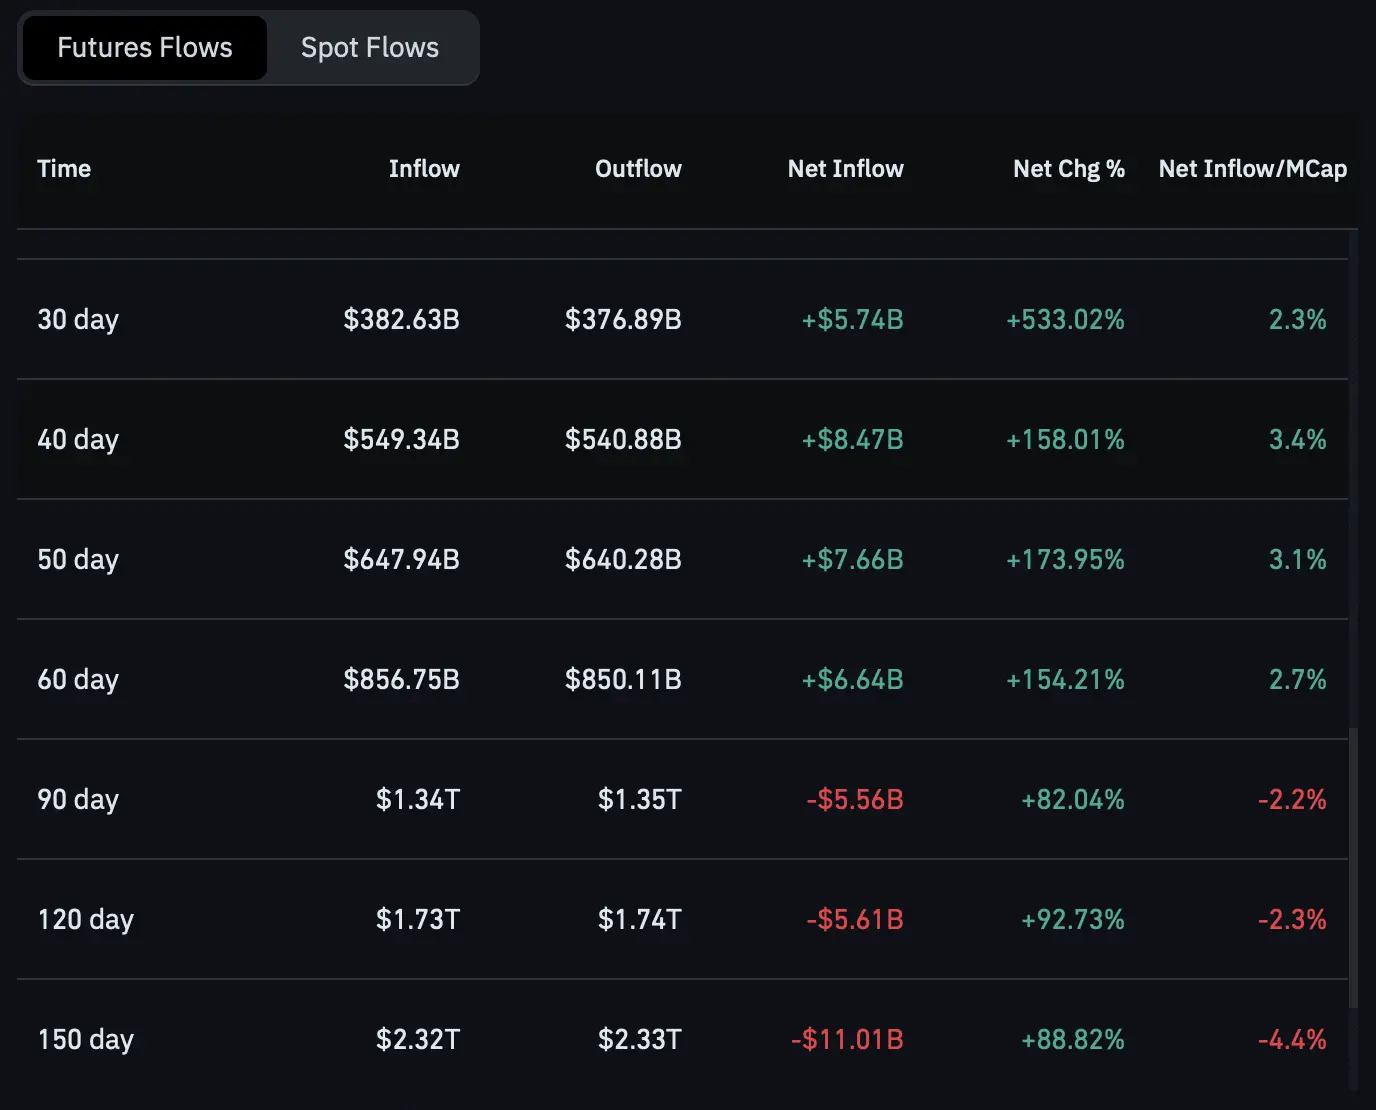Select the $1.34T inflow value
The width and height of the screenshot is (1376, 1110).
click(418, 799)
